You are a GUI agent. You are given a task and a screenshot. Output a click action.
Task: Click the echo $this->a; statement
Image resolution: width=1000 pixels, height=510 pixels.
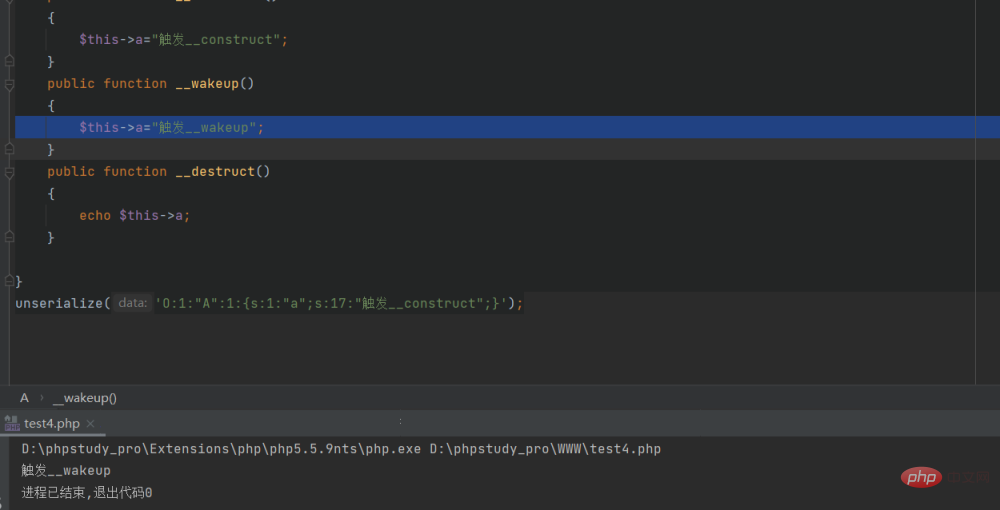135,215
